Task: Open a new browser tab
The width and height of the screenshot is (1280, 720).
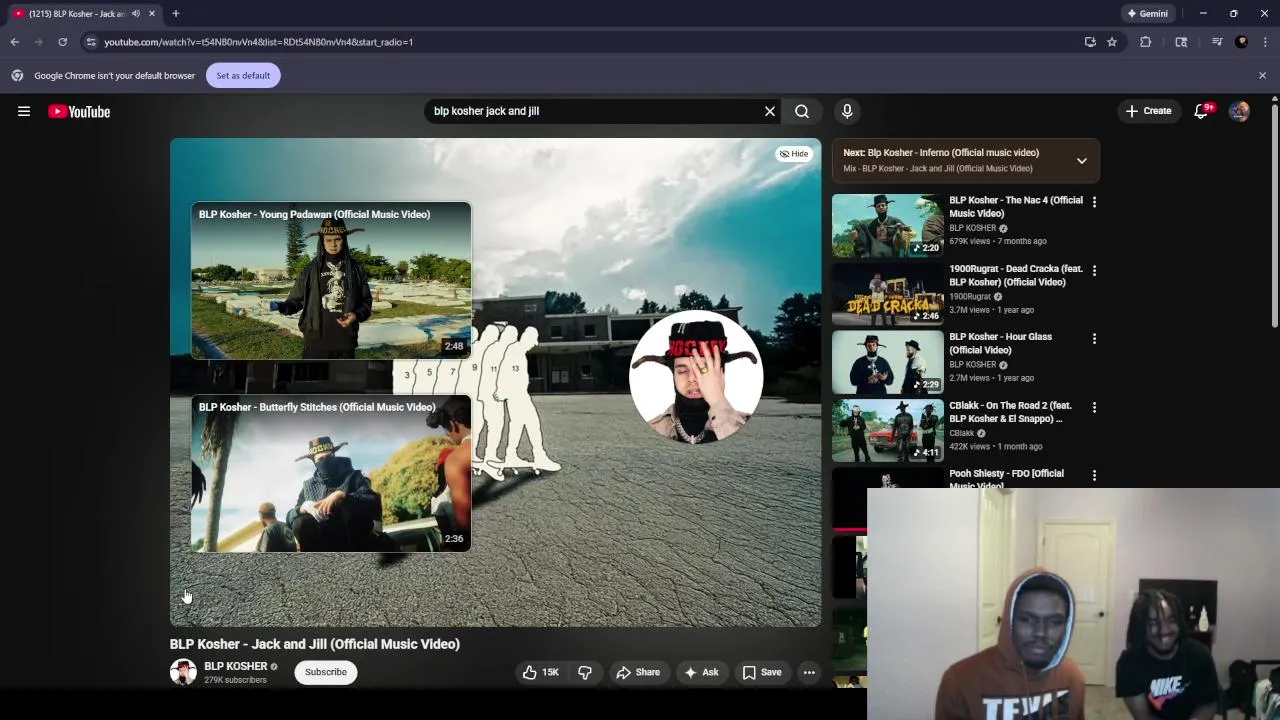Action: (x=175, y=13)
